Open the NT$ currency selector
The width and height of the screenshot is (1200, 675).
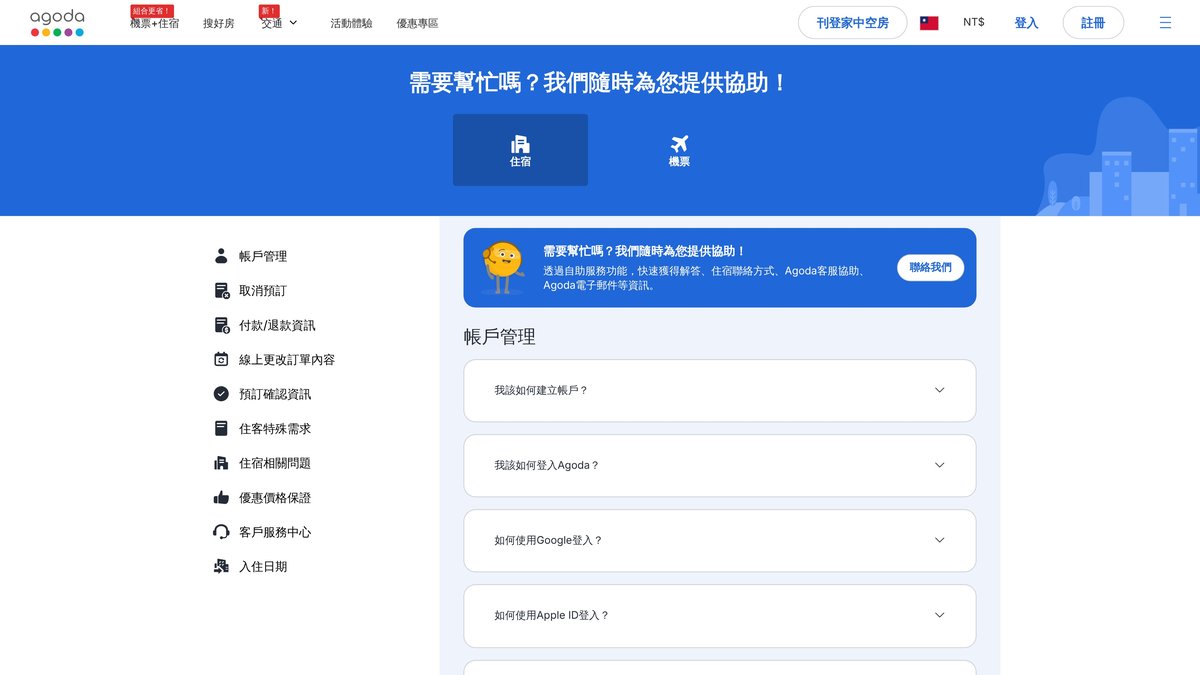(x=974, y=22)
